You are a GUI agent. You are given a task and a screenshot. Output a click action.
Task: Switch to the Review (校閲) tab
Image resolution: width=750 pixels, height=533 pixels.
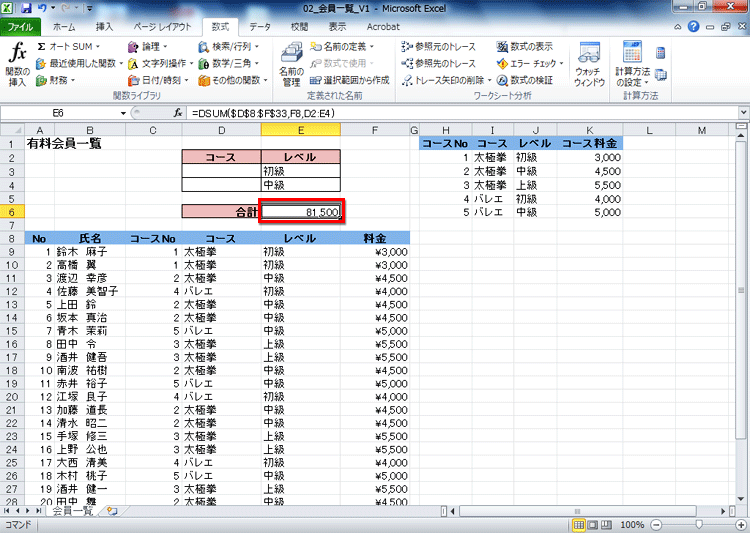pos(299,27)
